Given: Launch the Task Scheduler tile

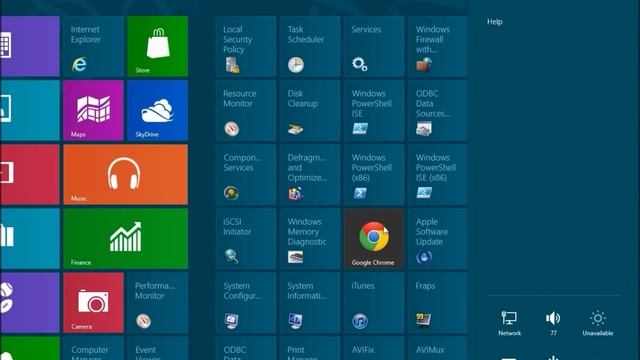Looking at the screenshot, I should (x=310, y=46).
